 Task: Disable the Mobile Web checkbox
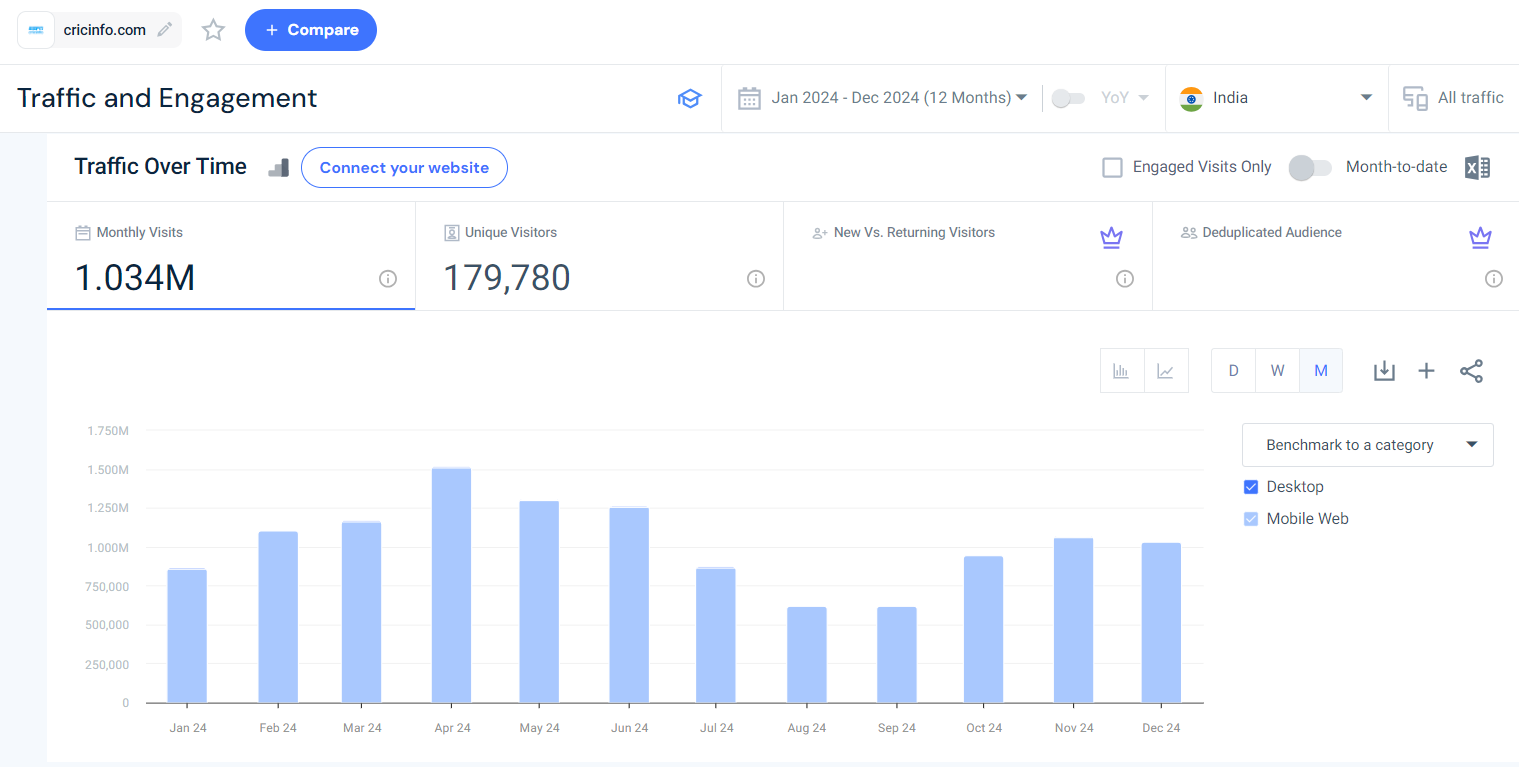point(1250,518)
